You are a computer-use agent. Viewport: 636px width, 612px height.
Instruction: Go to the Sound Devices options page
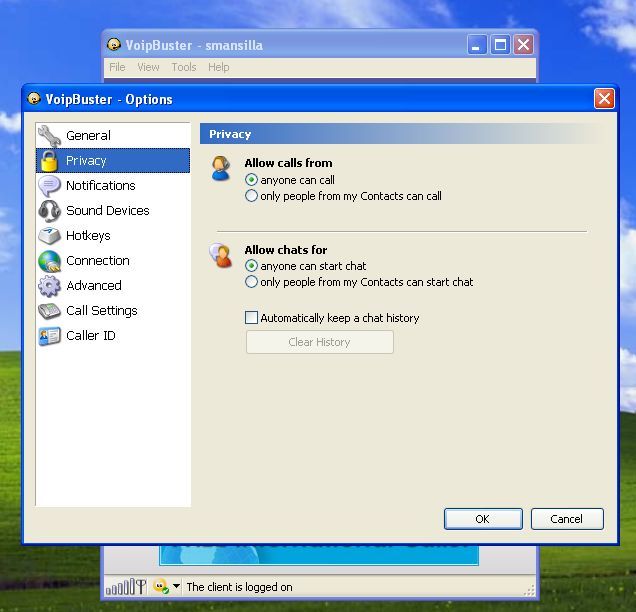pyautogui.click(x=113, y=211)
